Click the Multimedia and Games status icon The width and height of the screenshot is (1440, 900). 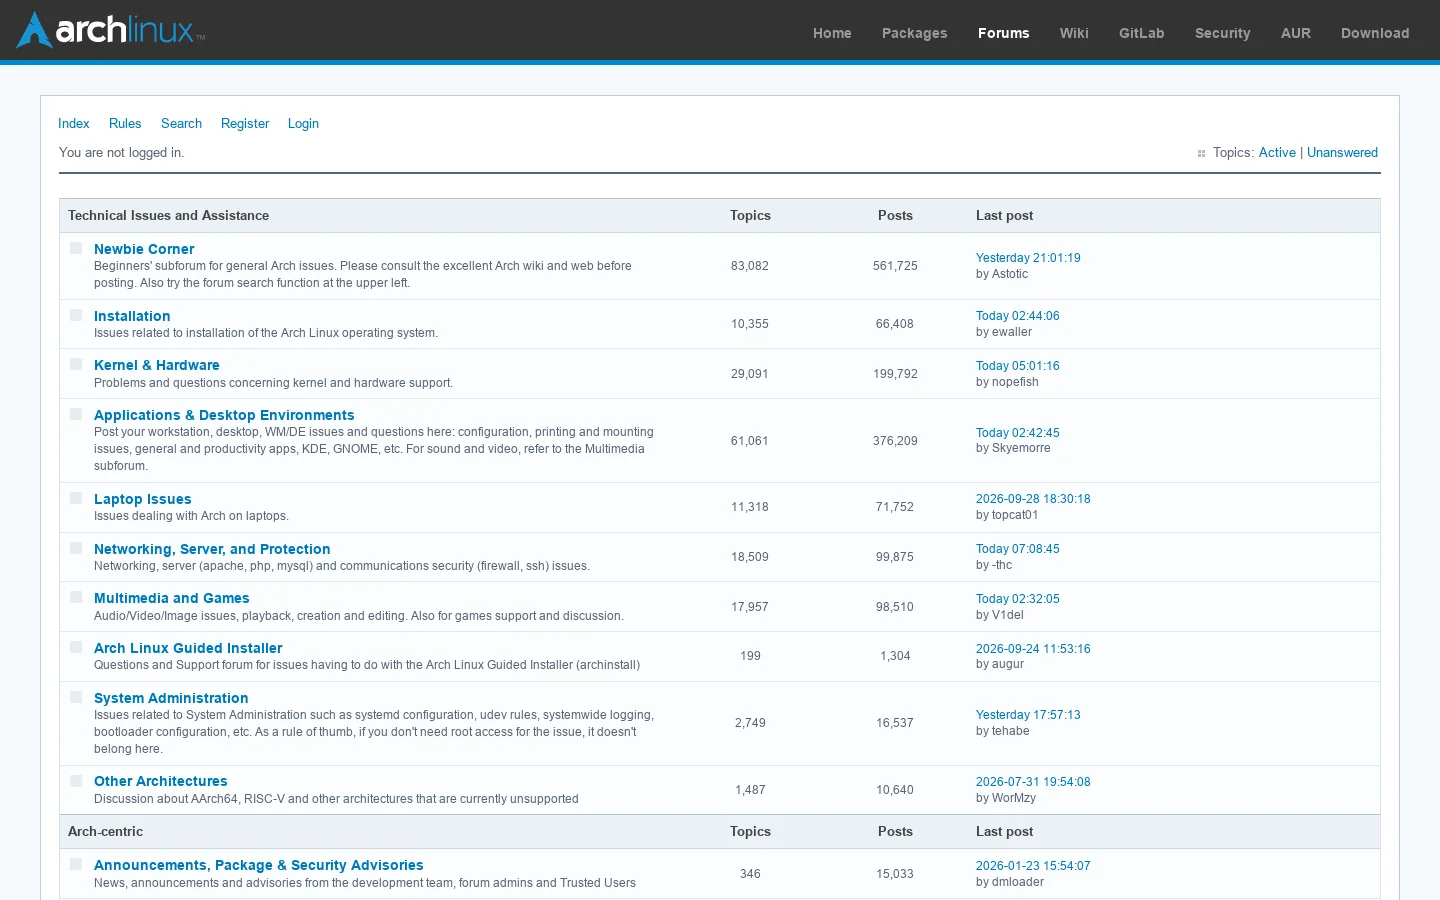[76, 597]
